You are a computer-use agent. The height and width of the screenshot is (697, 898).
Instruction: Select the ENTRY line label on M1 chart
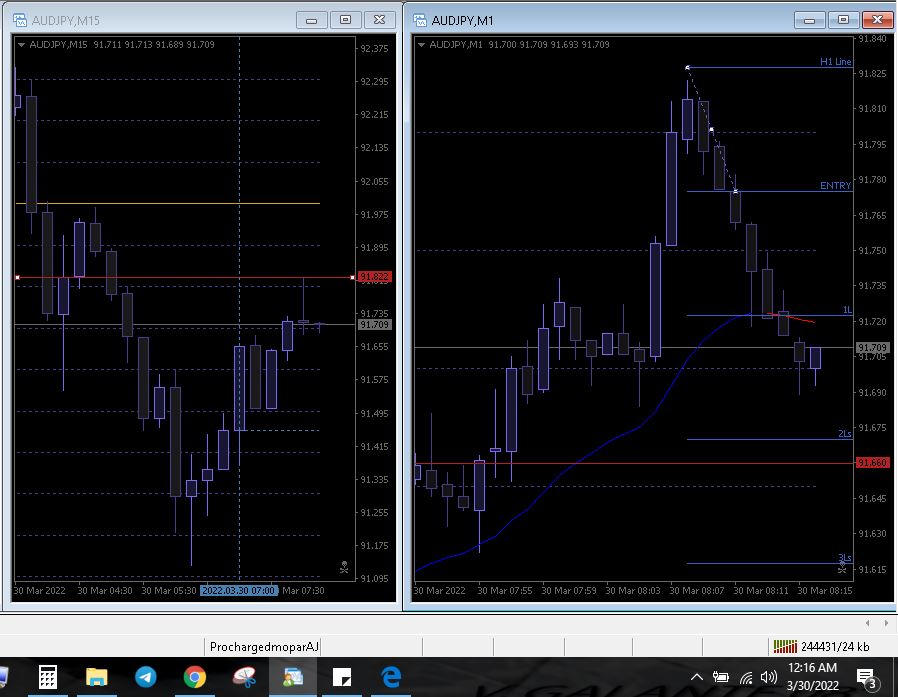[x=835, y=186]
